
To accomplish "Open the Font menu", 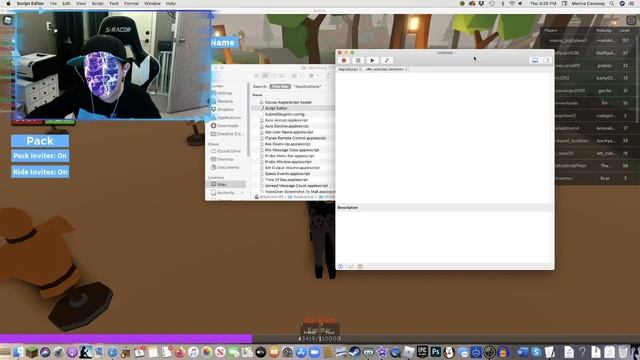I will [x=114, y=3].
